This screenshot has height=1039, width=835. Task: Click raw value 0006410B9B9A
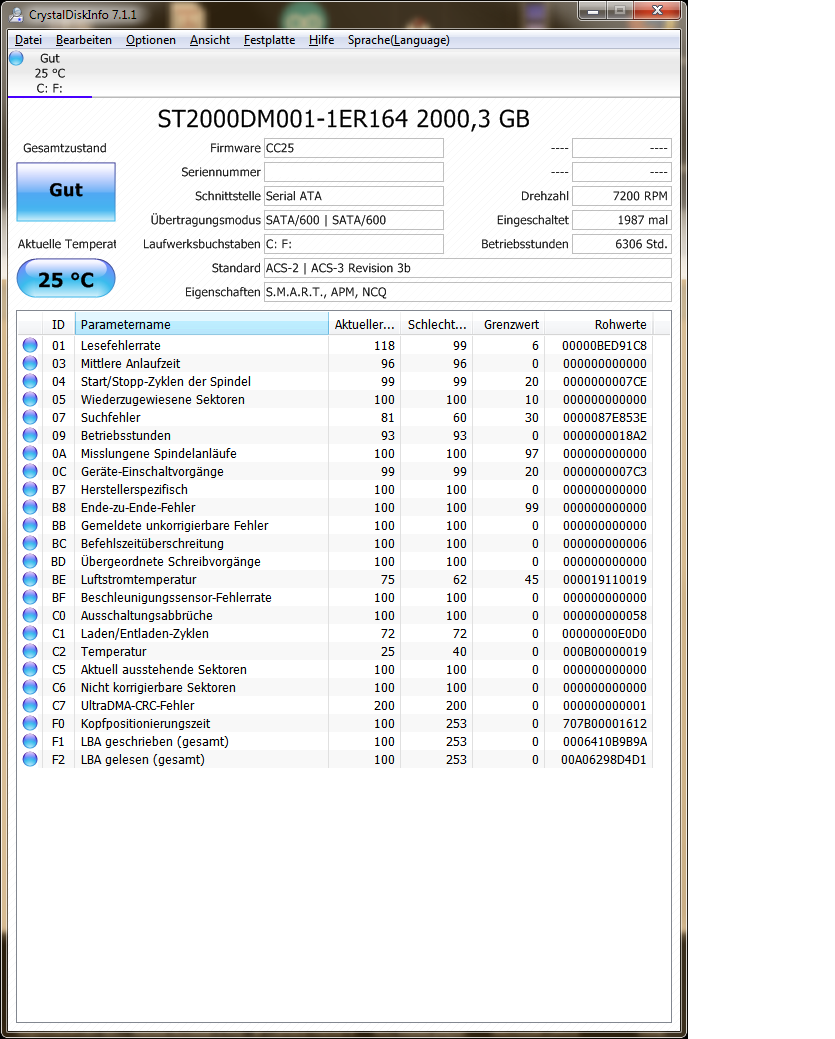pos(604,741)
